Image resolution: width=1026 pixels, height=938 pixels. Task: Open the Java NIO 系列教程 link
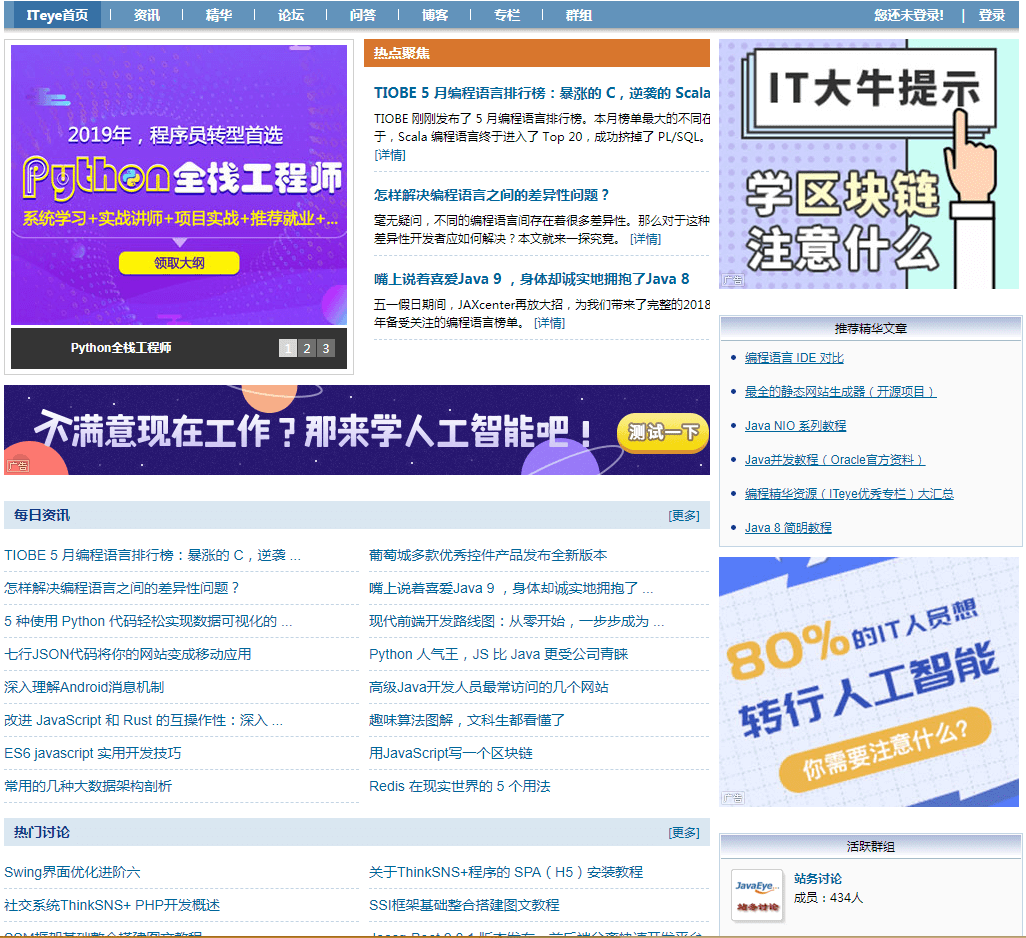pyautogui.click(x=795, y=426)
